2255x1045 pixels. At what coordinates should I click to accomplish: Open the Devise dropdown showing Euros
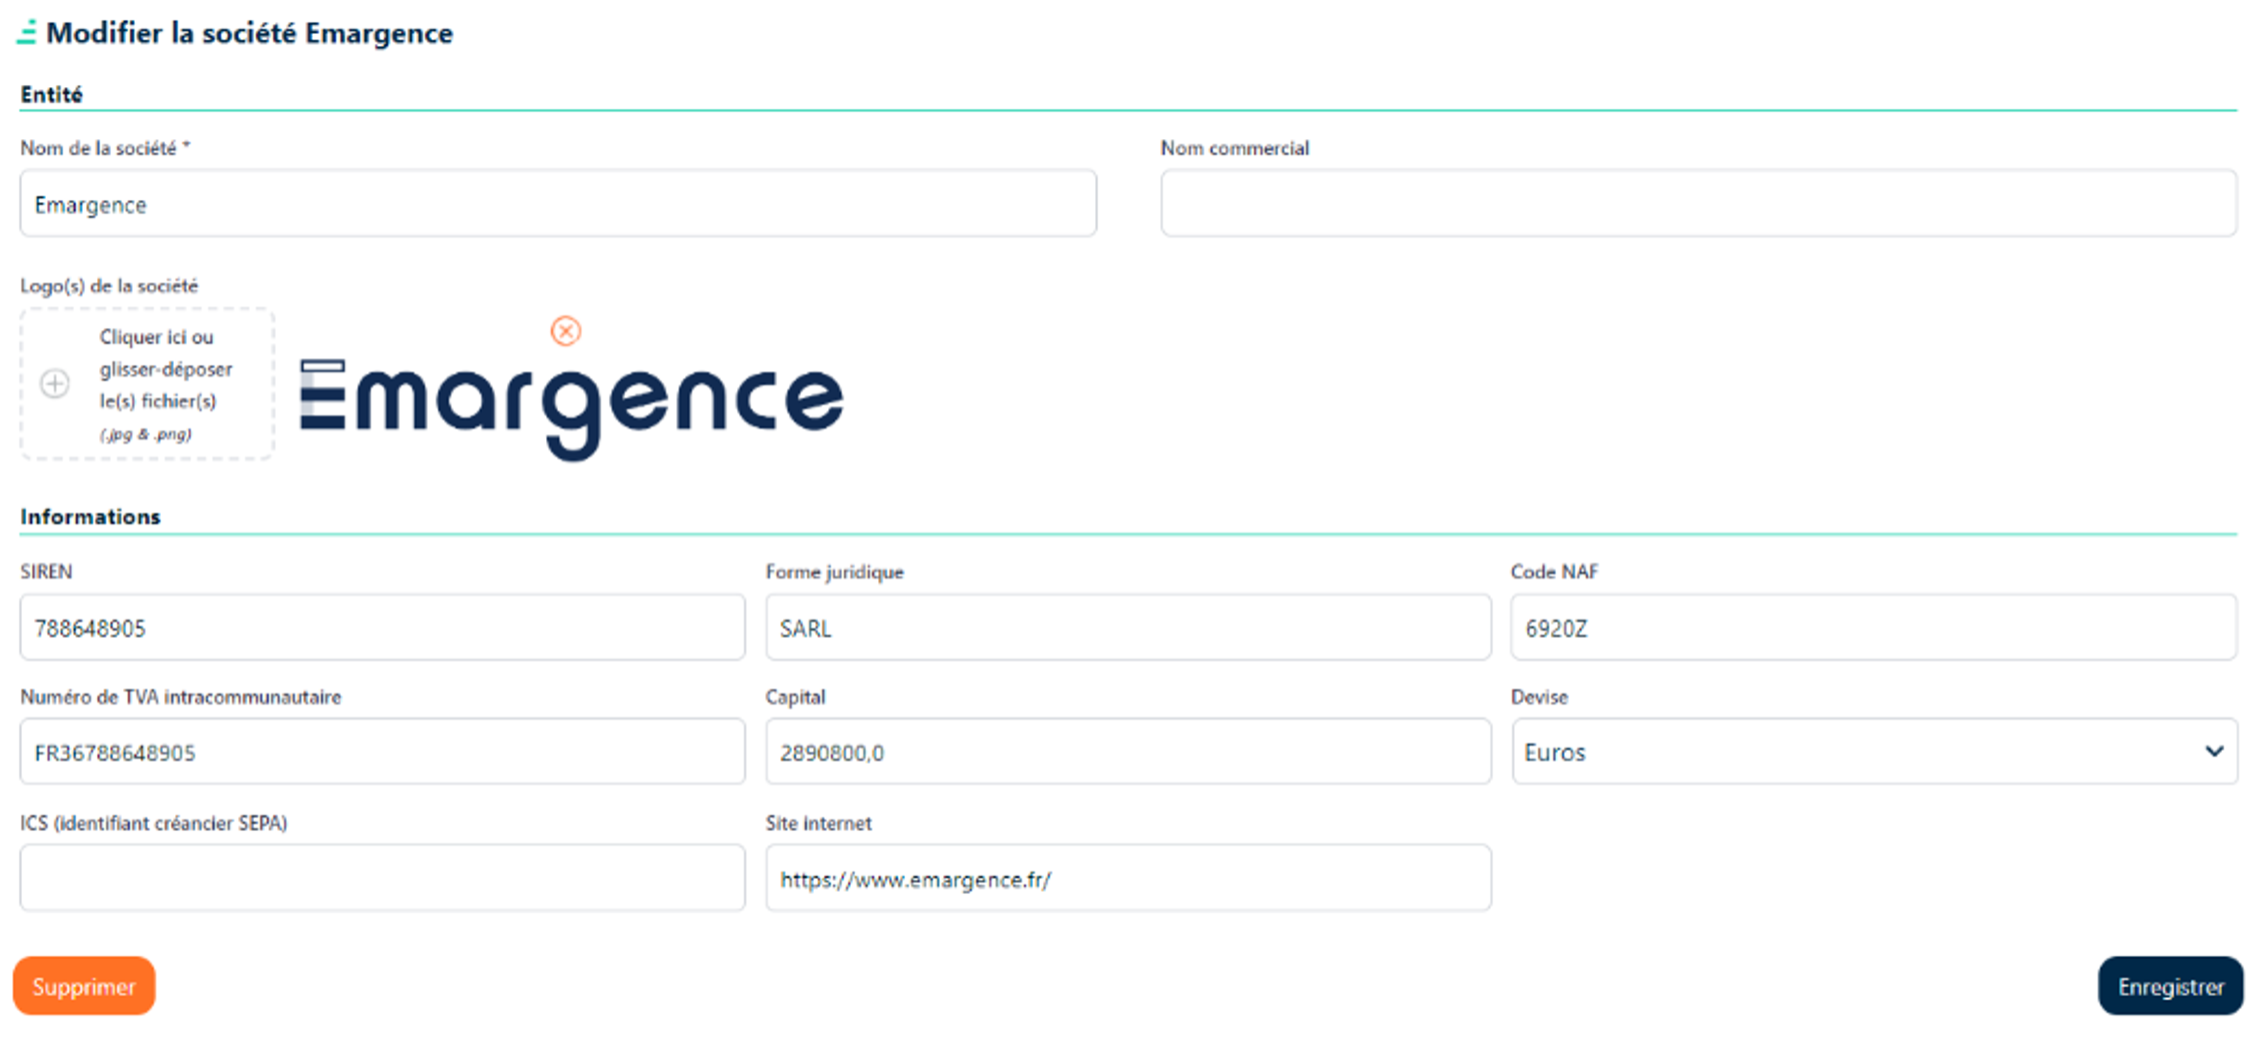pyautogui.click(x=1874, y=751)
